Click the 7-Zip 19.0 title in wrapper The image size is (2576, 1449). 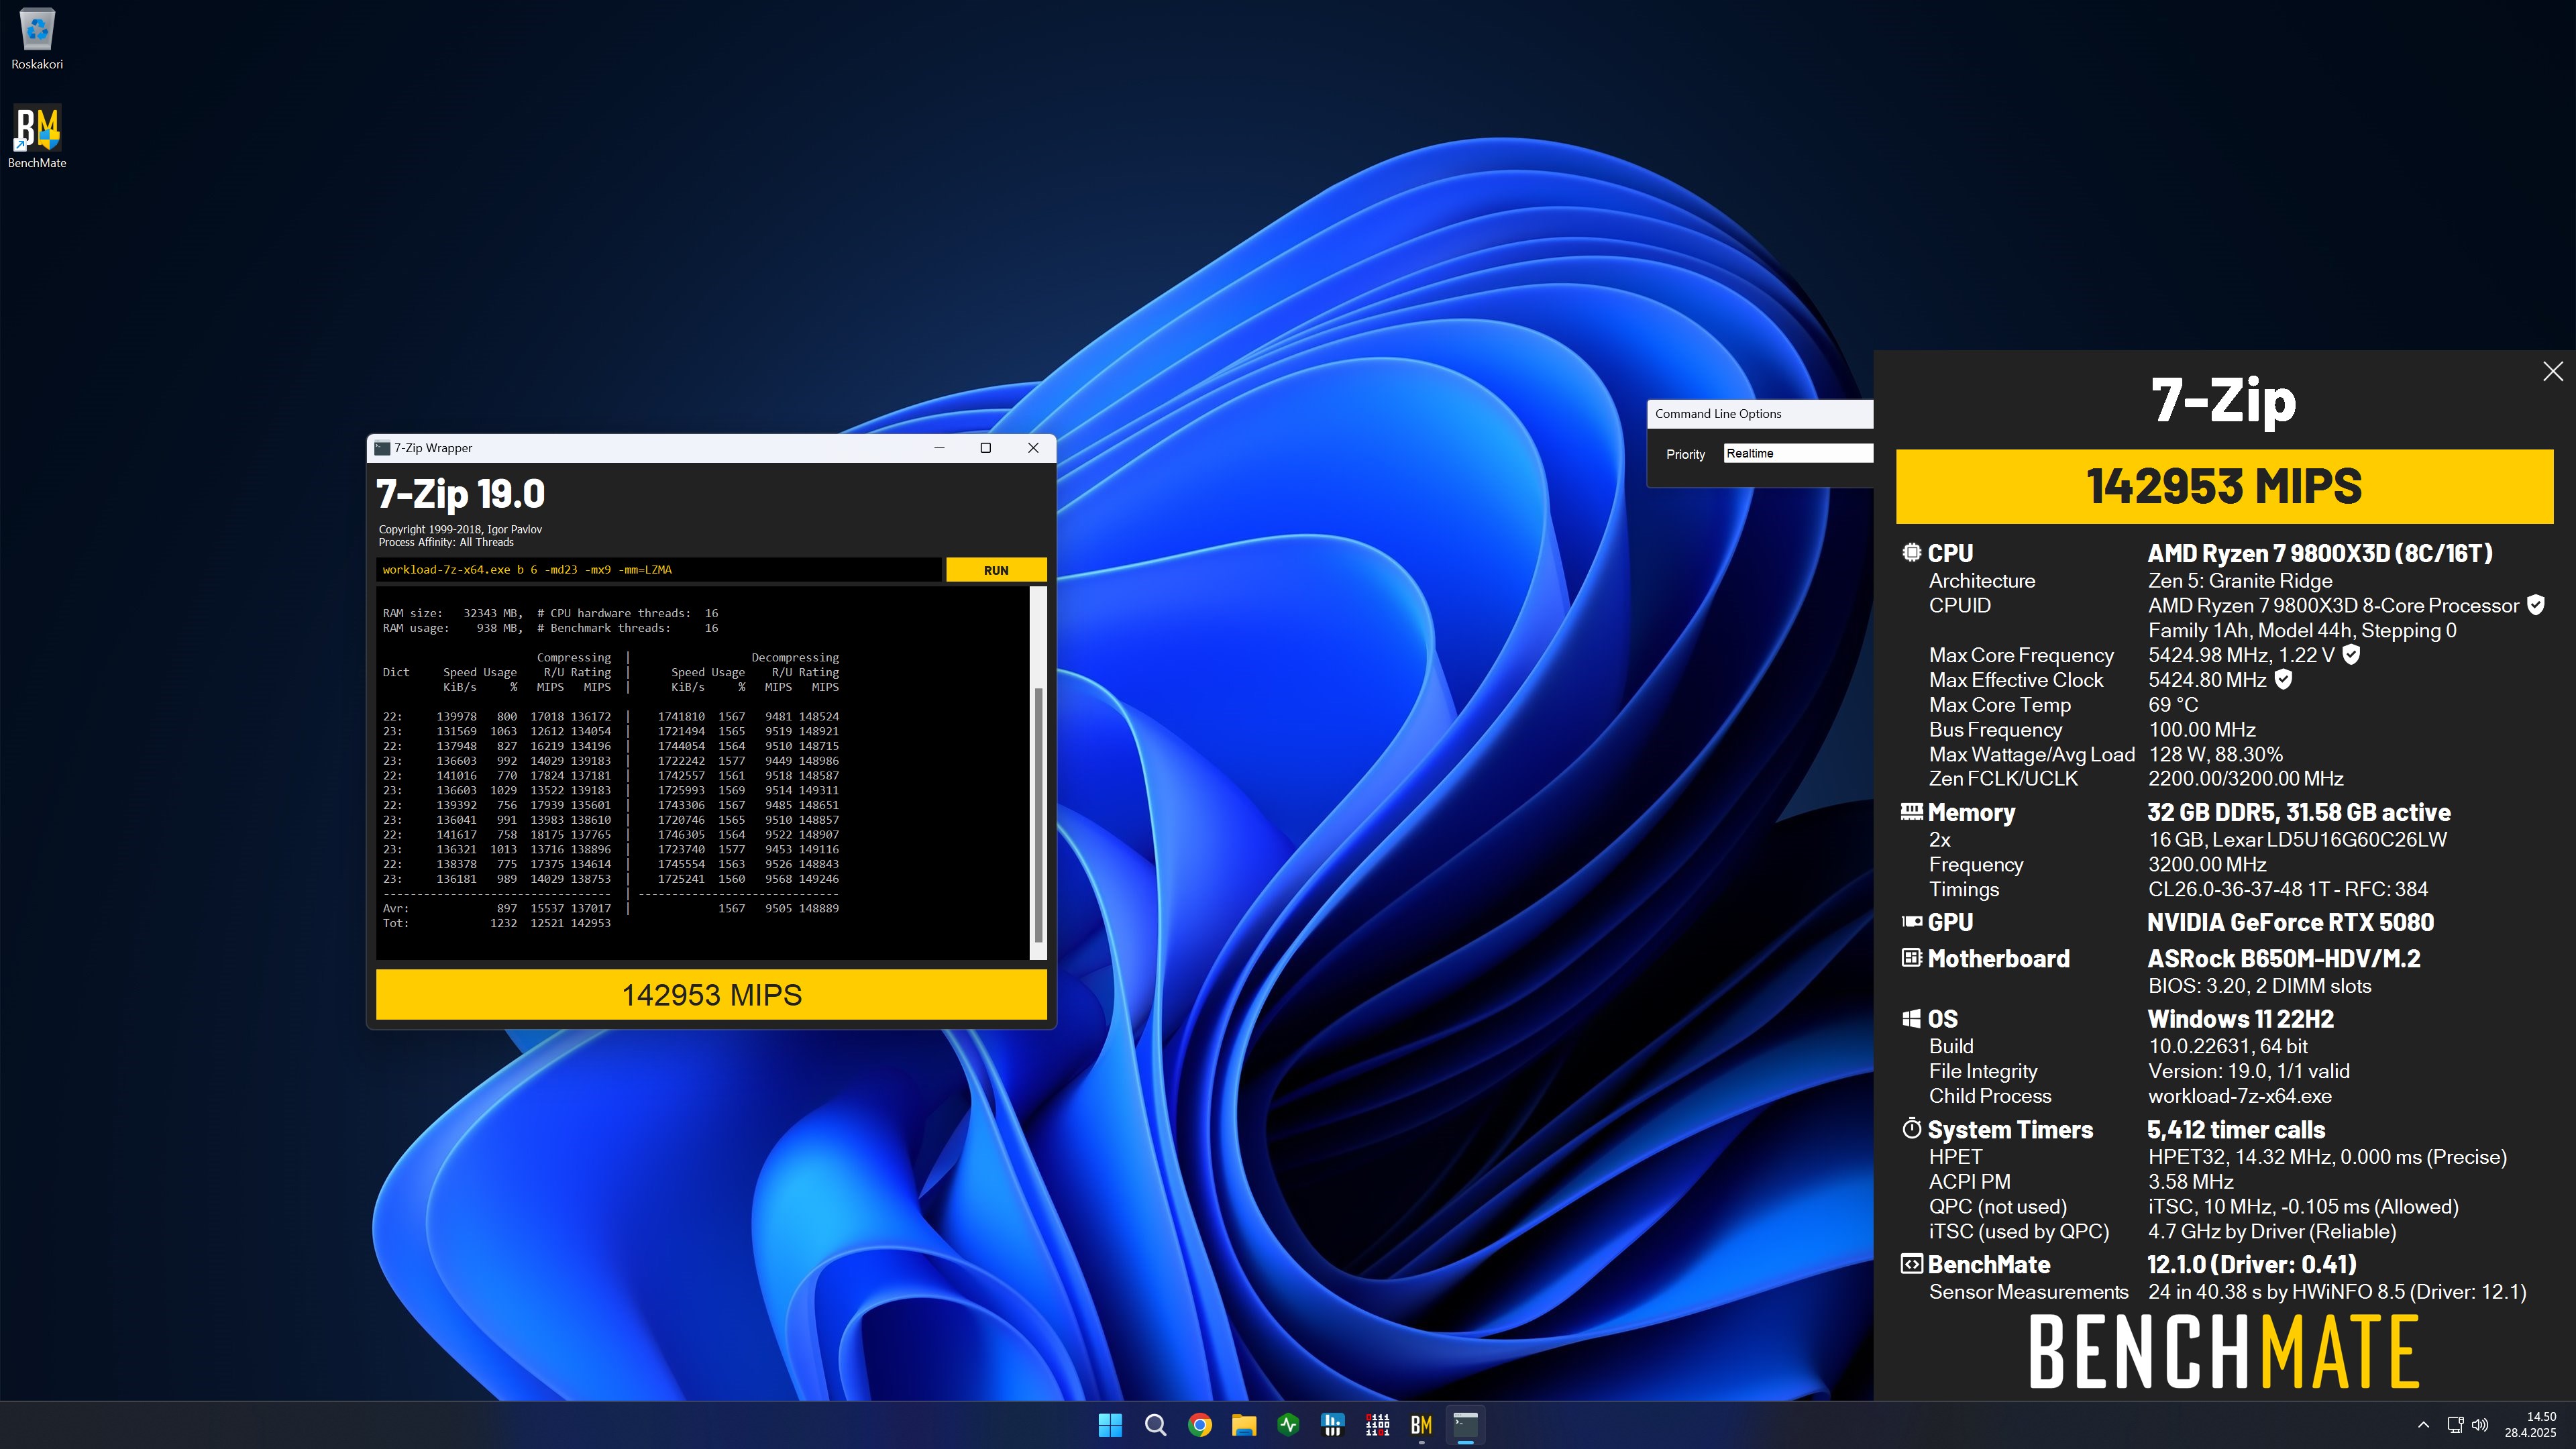click(x=460, y=494)
